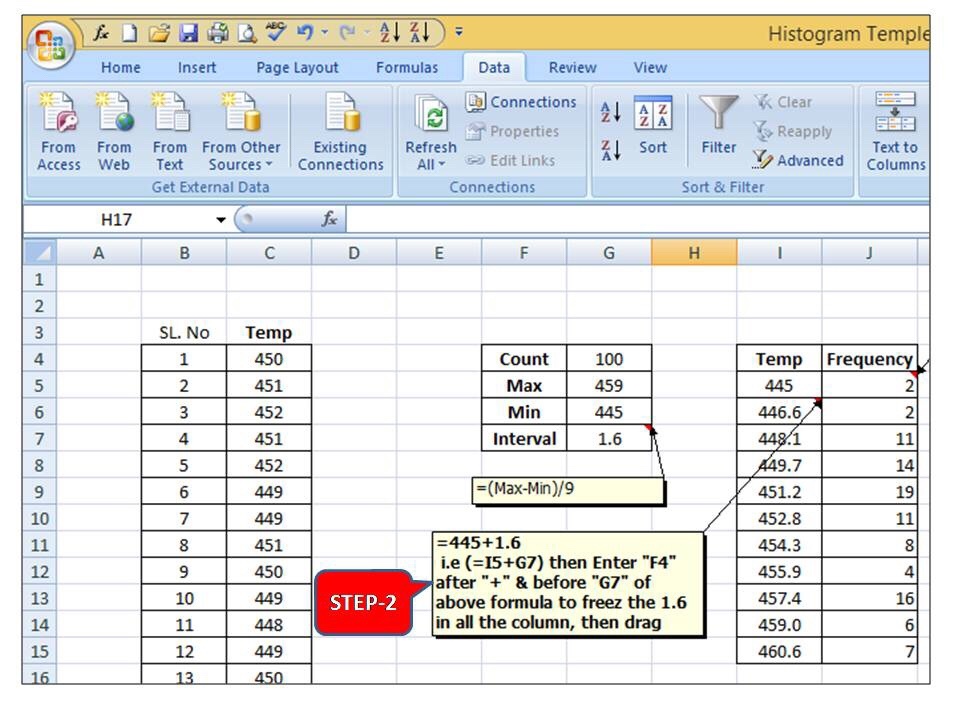Click the Open folder icon

[x=159, y=32]
